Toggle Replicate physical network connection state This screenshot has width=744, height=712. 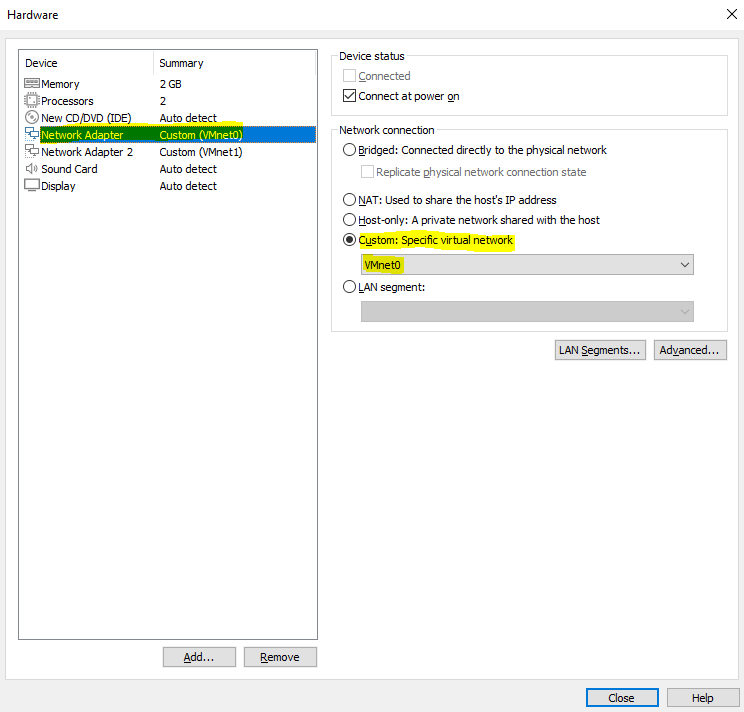pos(367,172)
